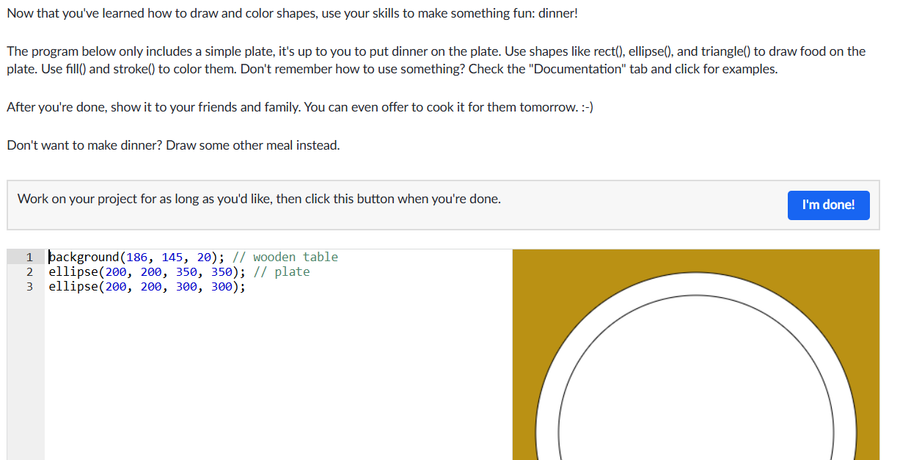Screen dimensions: 900x460
Task: Click the "// wooden table" code comment
Action: pyautogui.click(x=285, y=257)
